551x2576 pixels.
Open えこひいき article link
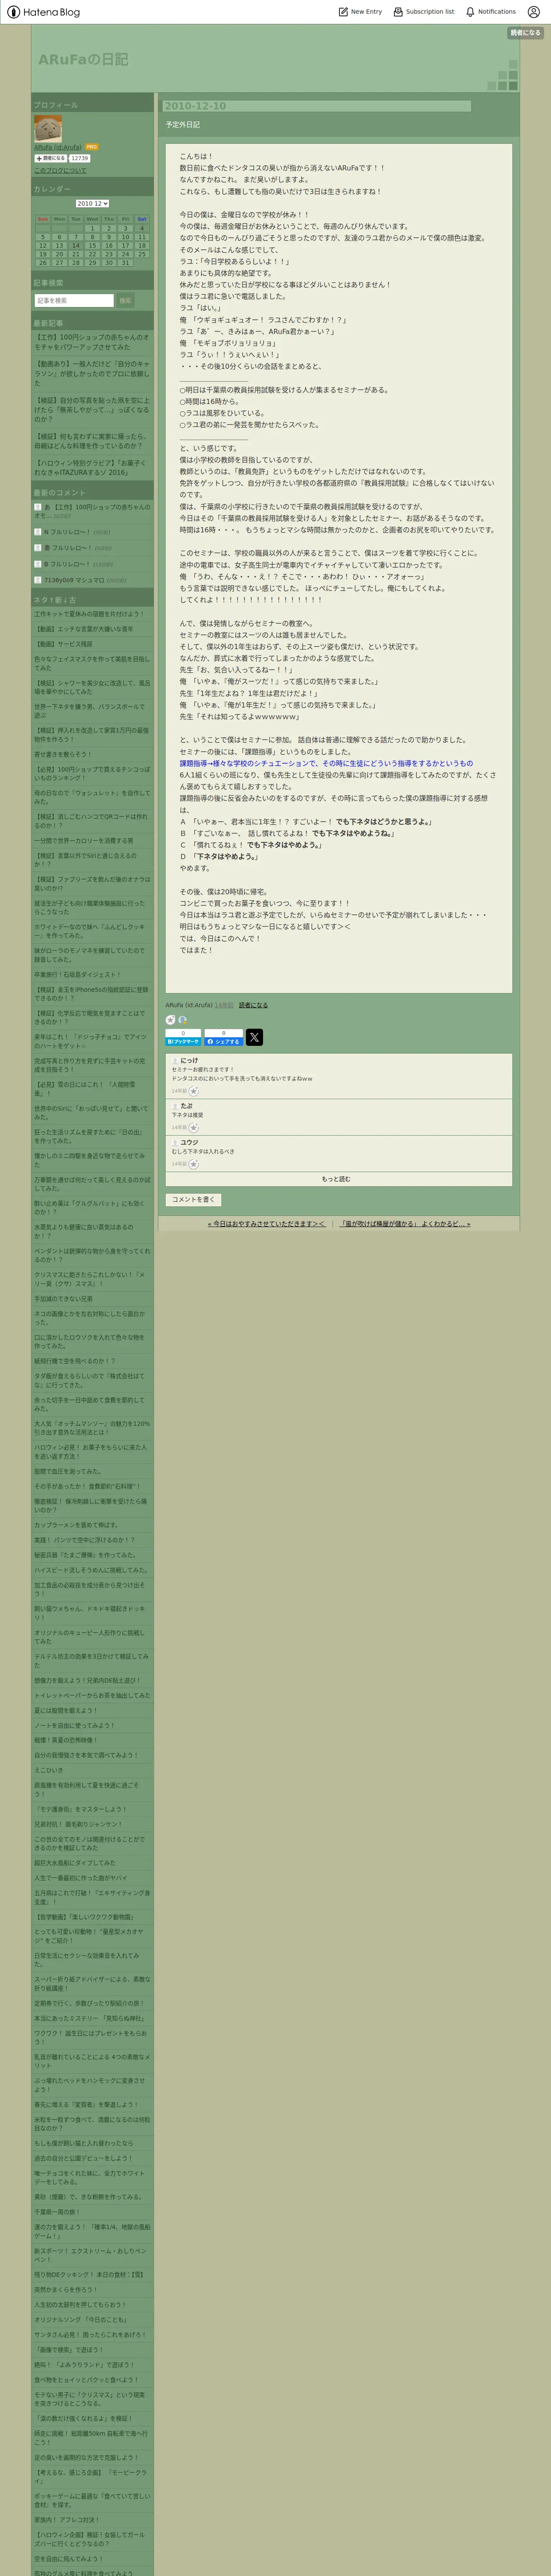48,1770
